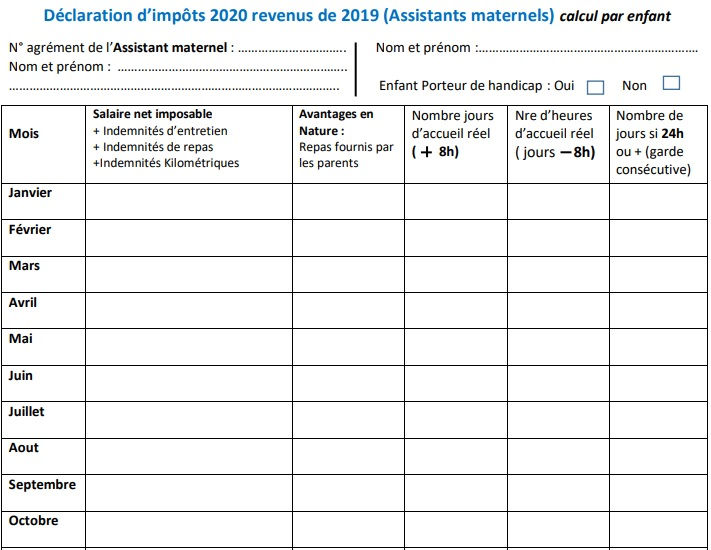The width and height of the screenshot is (711, 550).
Task: Click Aout nombre jours d'accueil cell
Action: (x=456, y=457)
